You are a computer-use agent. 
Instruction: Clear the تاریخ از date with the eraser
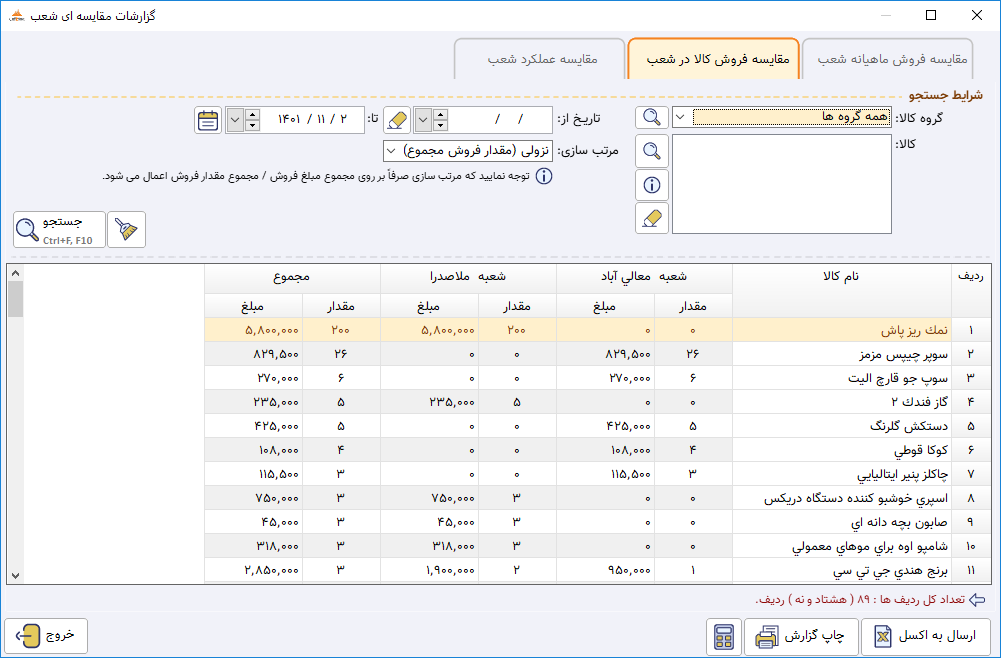[x=397, y=120]
